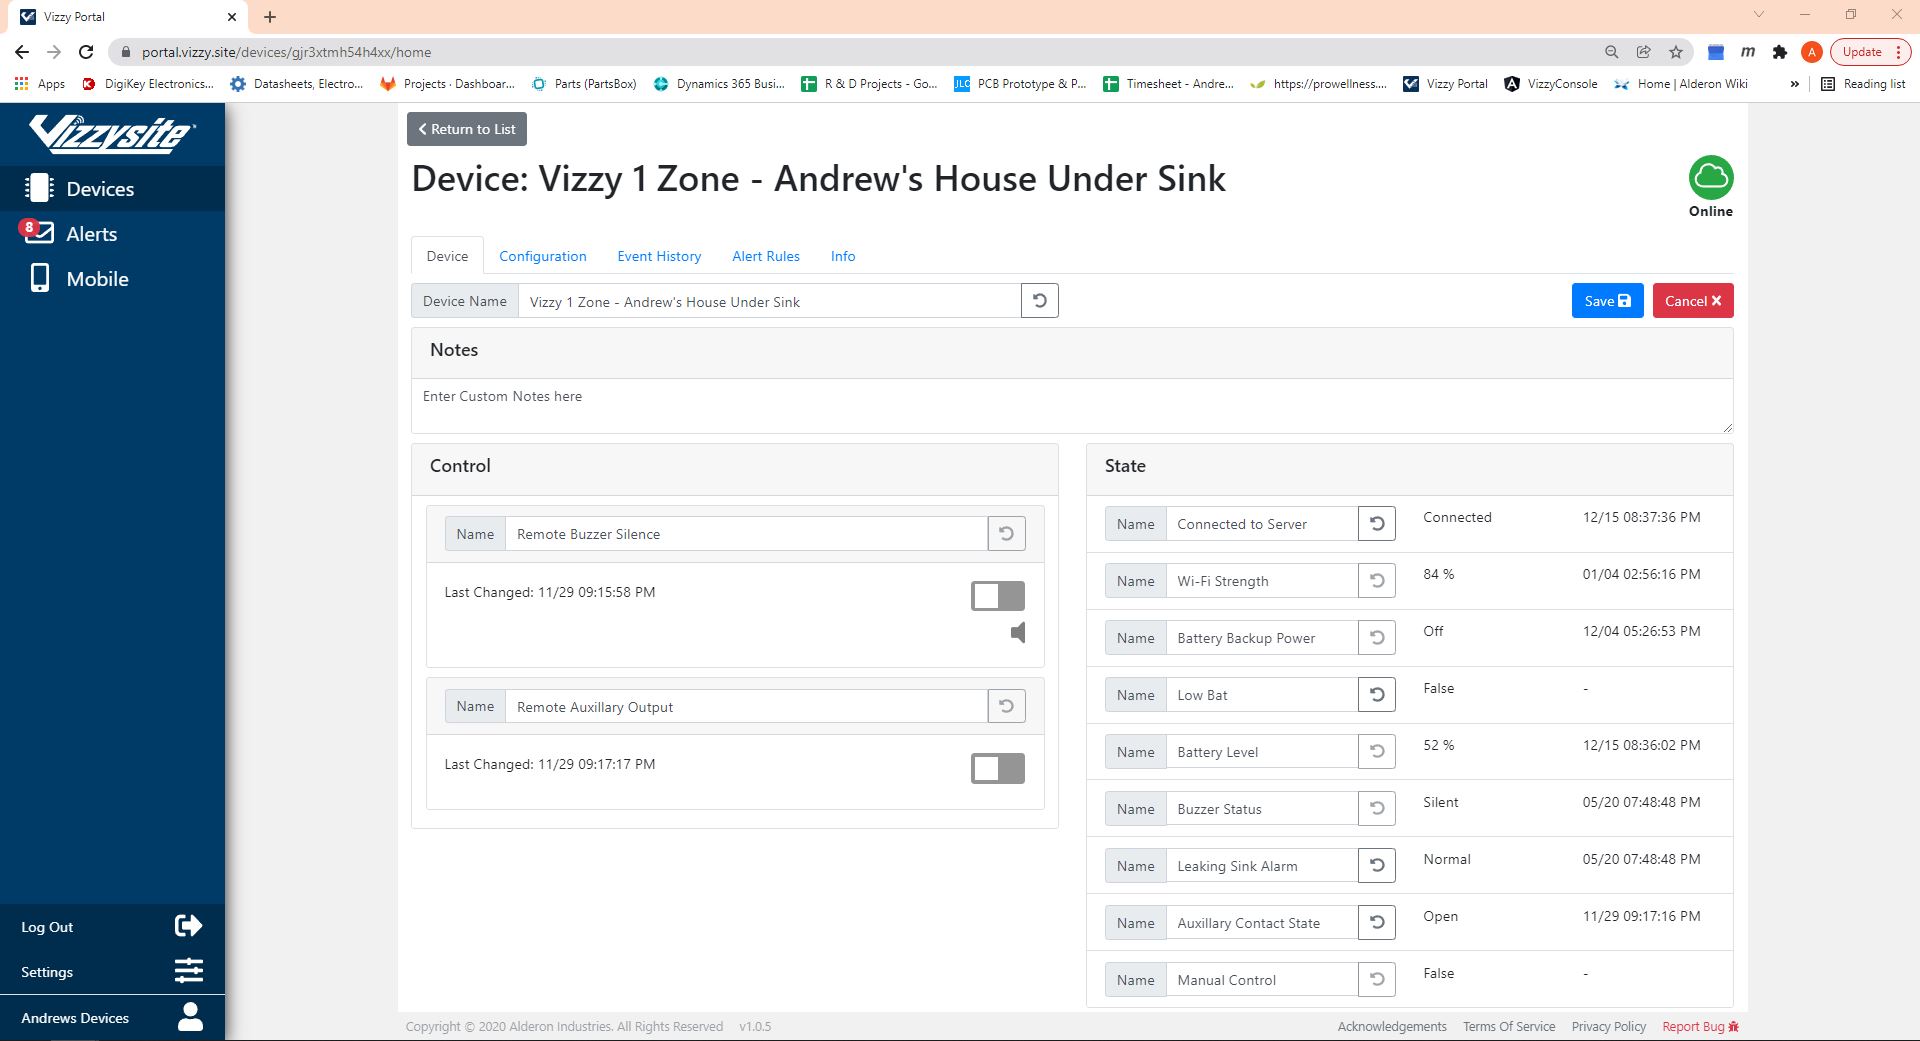Click the buzzer speaker icon

point(1018,632)
